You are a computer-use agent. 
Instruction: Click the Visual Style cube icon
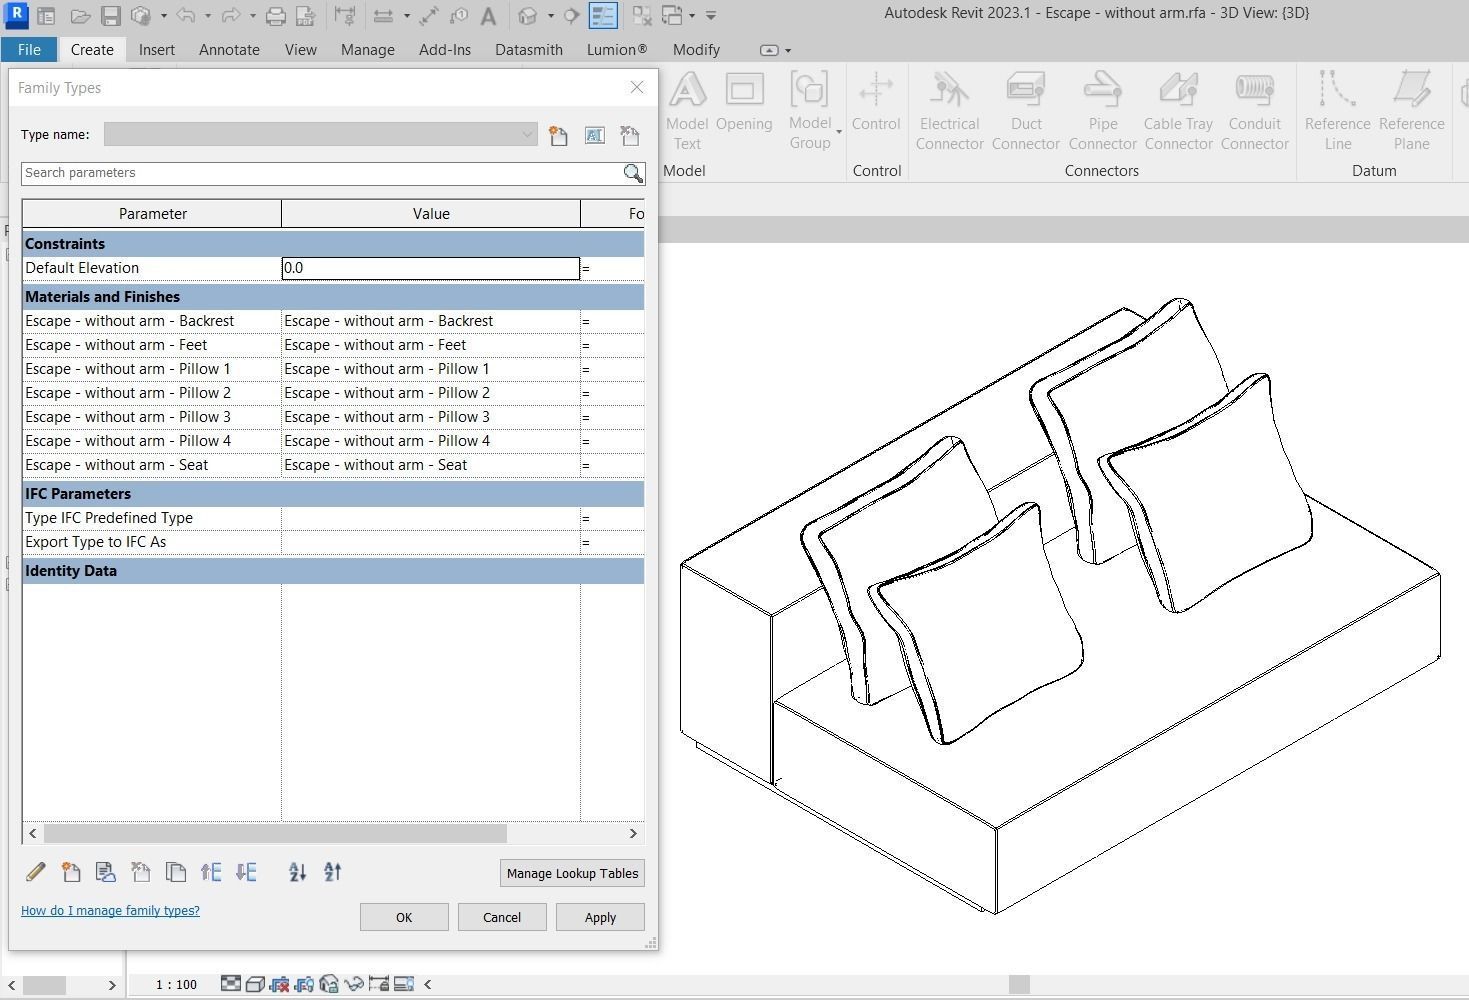coord(255,984)
